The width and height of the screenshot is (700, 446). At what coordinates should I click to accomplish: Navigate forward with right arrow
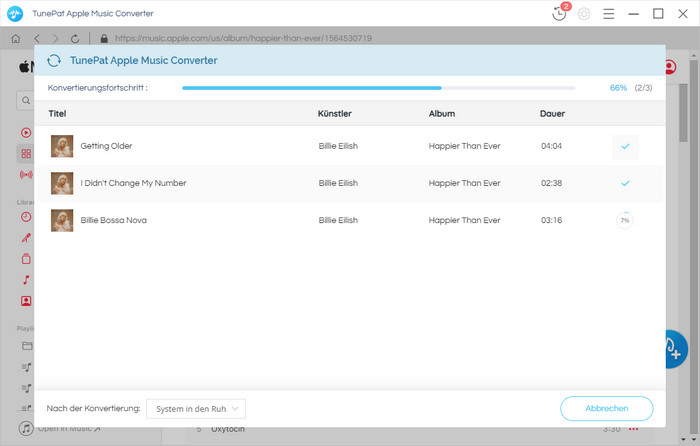[56, 38]
